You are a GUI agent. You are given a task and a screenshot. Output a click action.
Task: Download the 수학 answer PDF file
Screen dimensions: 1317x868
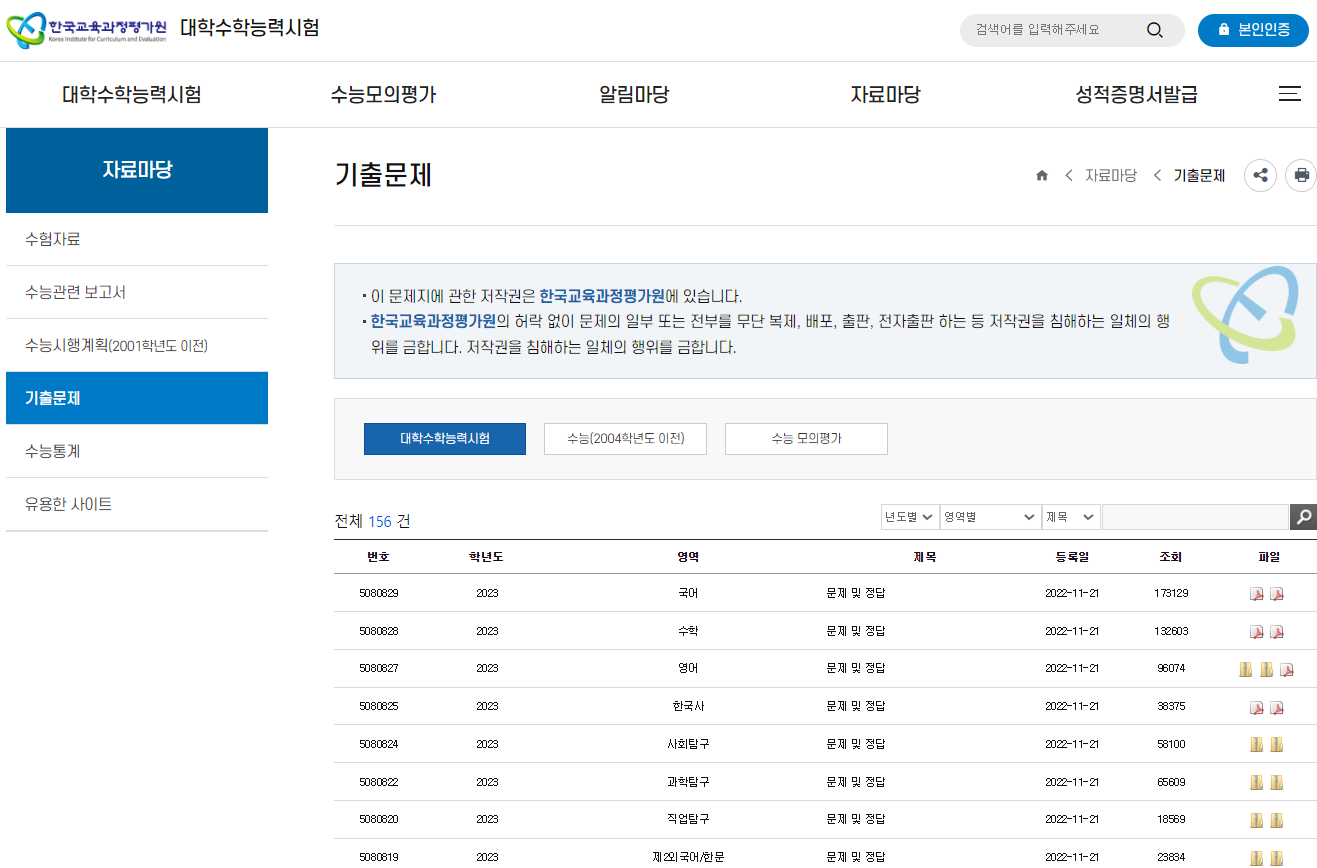coord(1277,631)
